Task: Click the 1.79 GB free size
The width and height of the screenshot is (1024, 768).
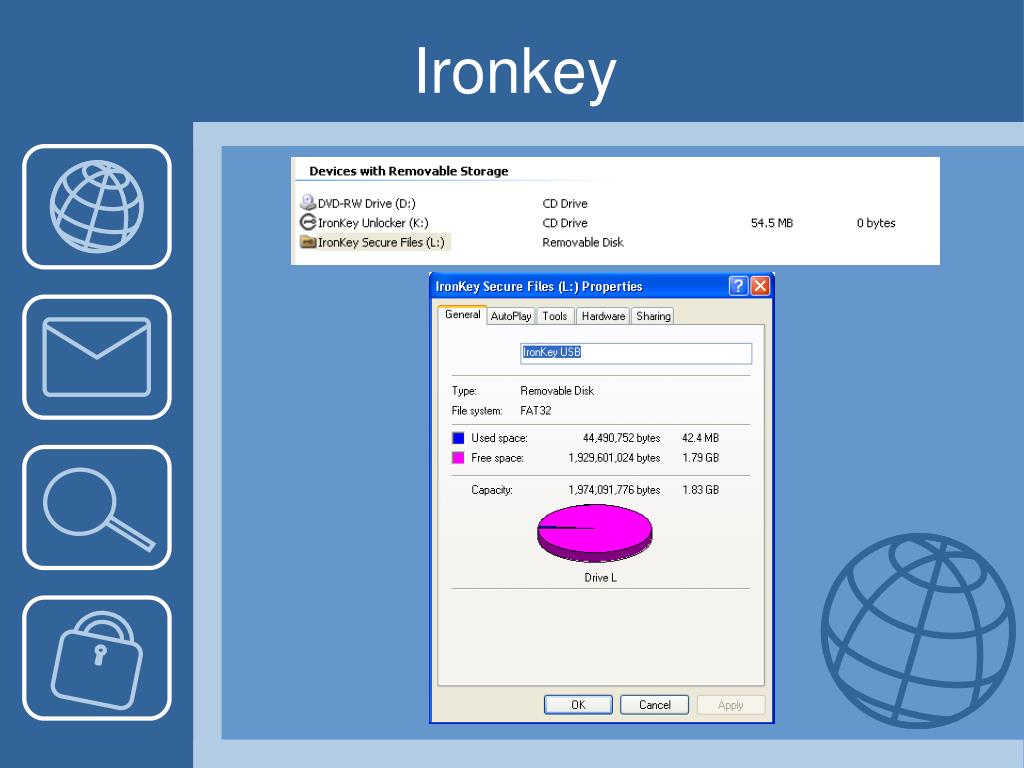Action: pos(700,458)
